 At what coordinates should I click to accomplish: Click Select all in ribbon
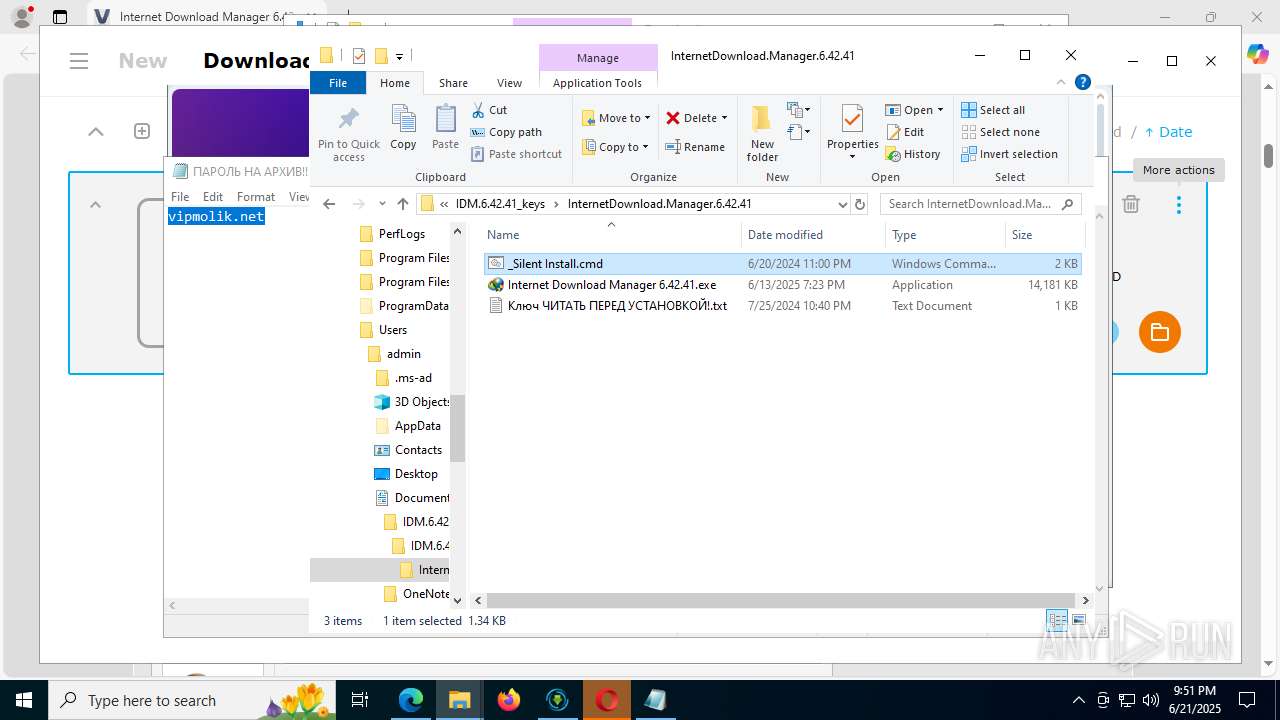(x=993, y=110)
